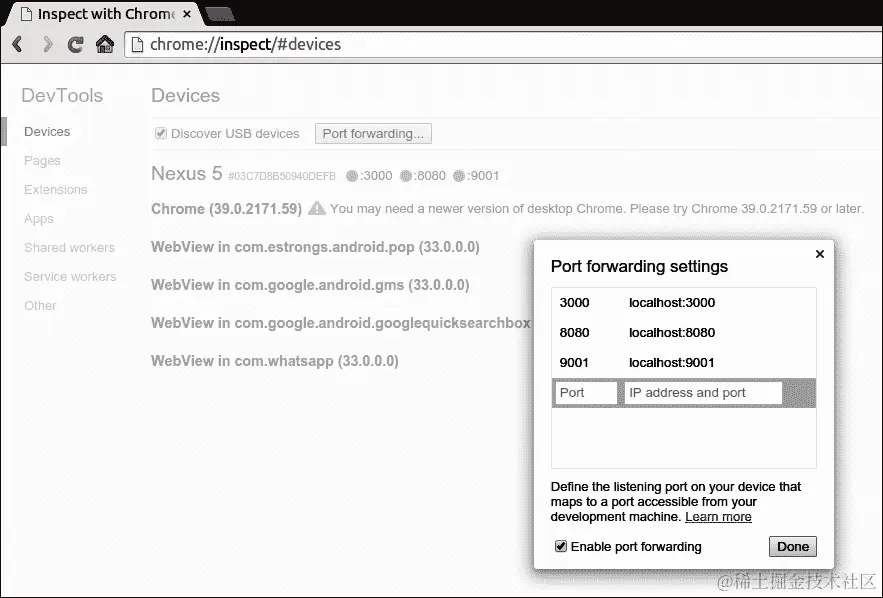Image resolution: width=883 pixels, height=598 pixels.
Task: Select Pages in the DevTools sidebar
Action: point(42,161)
